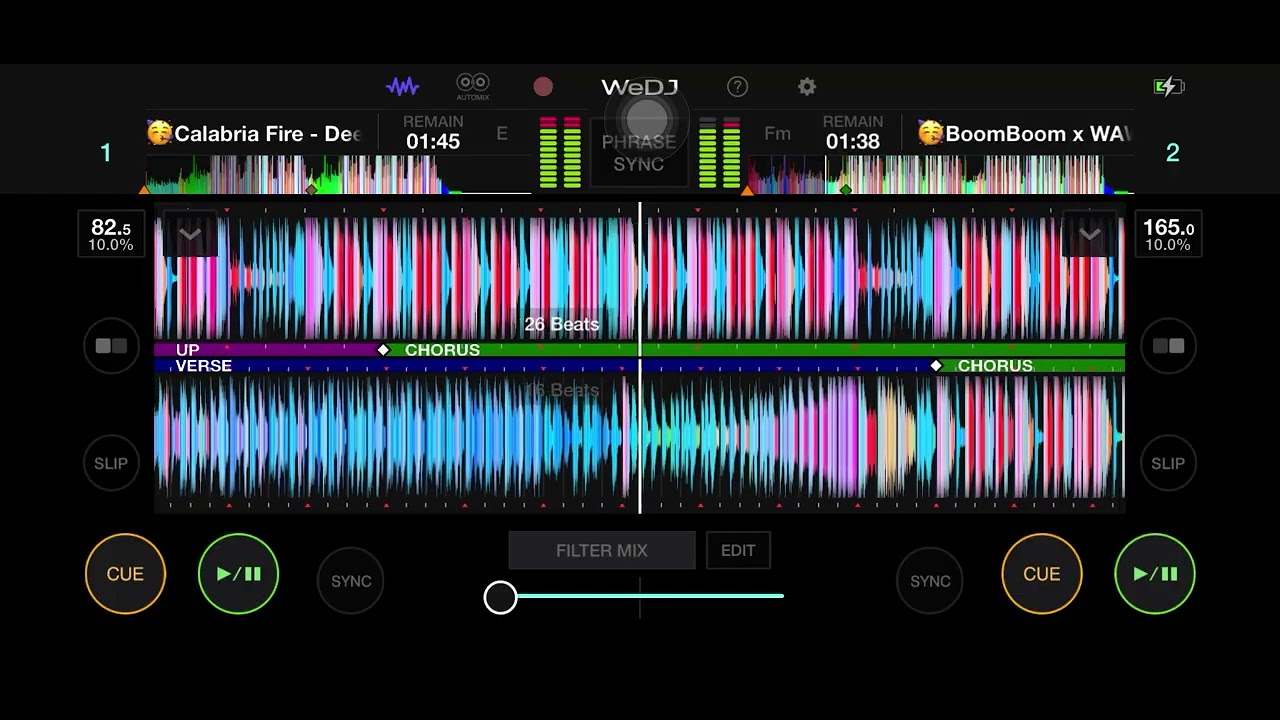Click the crossfader handle
This screenshot has height=720, width=1280.
pos(500,597)
